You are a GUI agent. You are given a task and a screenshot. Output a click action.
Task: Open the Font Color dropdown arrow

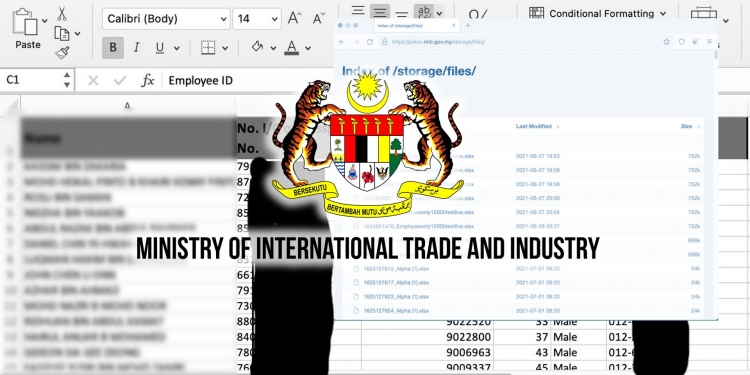(308, 48)
